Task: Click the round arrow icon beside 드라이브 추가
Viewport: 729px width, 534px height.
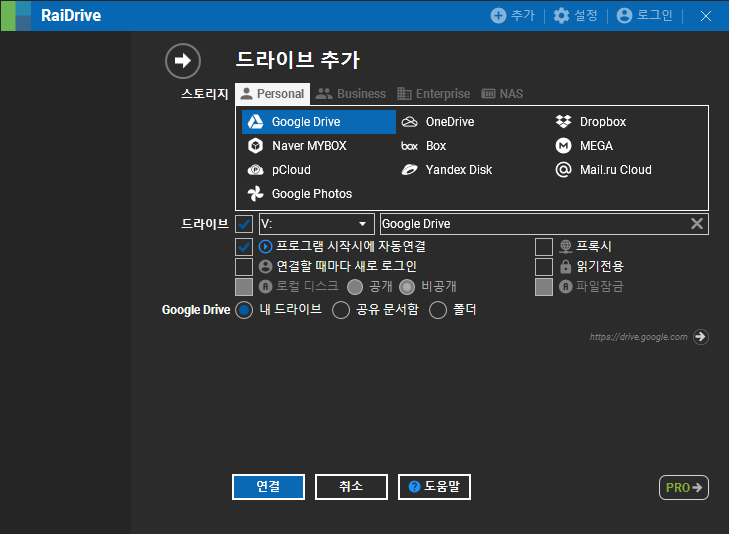Action: pos(183,60)
